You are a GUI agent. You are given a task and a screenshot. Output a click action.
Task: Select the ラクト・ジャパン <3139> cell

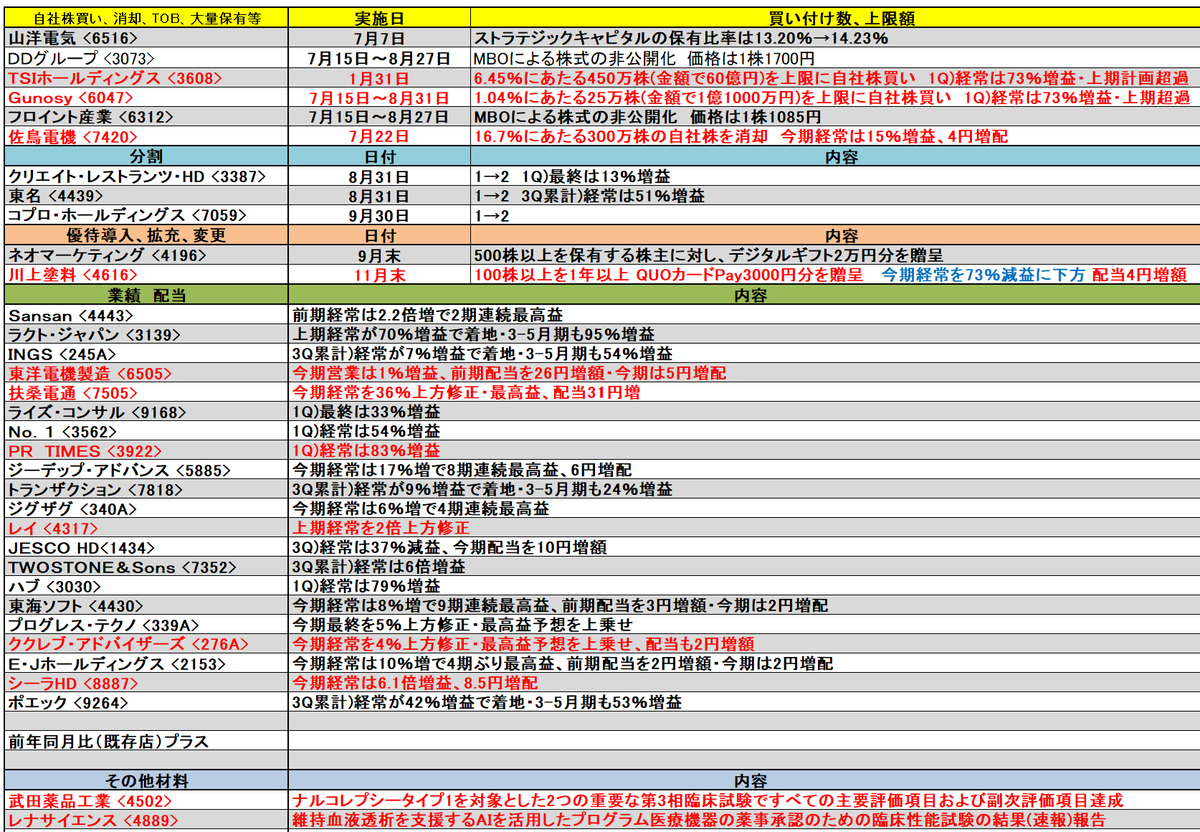coord(147,333)
